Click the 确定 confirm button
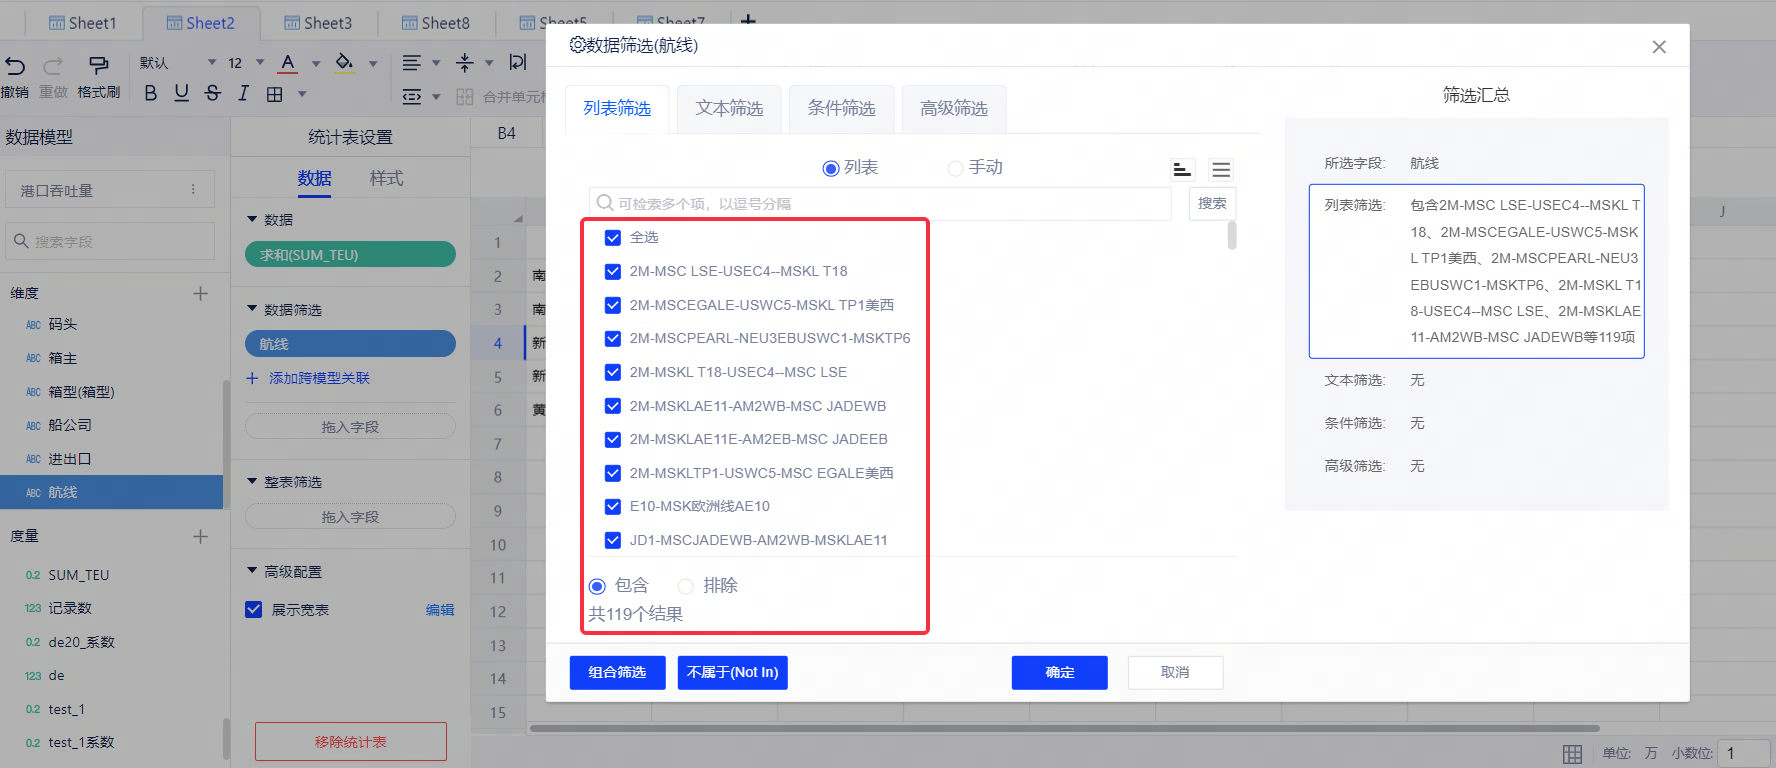Viewport: 1776px width, 768px height. pyautogui.click(x=1059, y=673)
